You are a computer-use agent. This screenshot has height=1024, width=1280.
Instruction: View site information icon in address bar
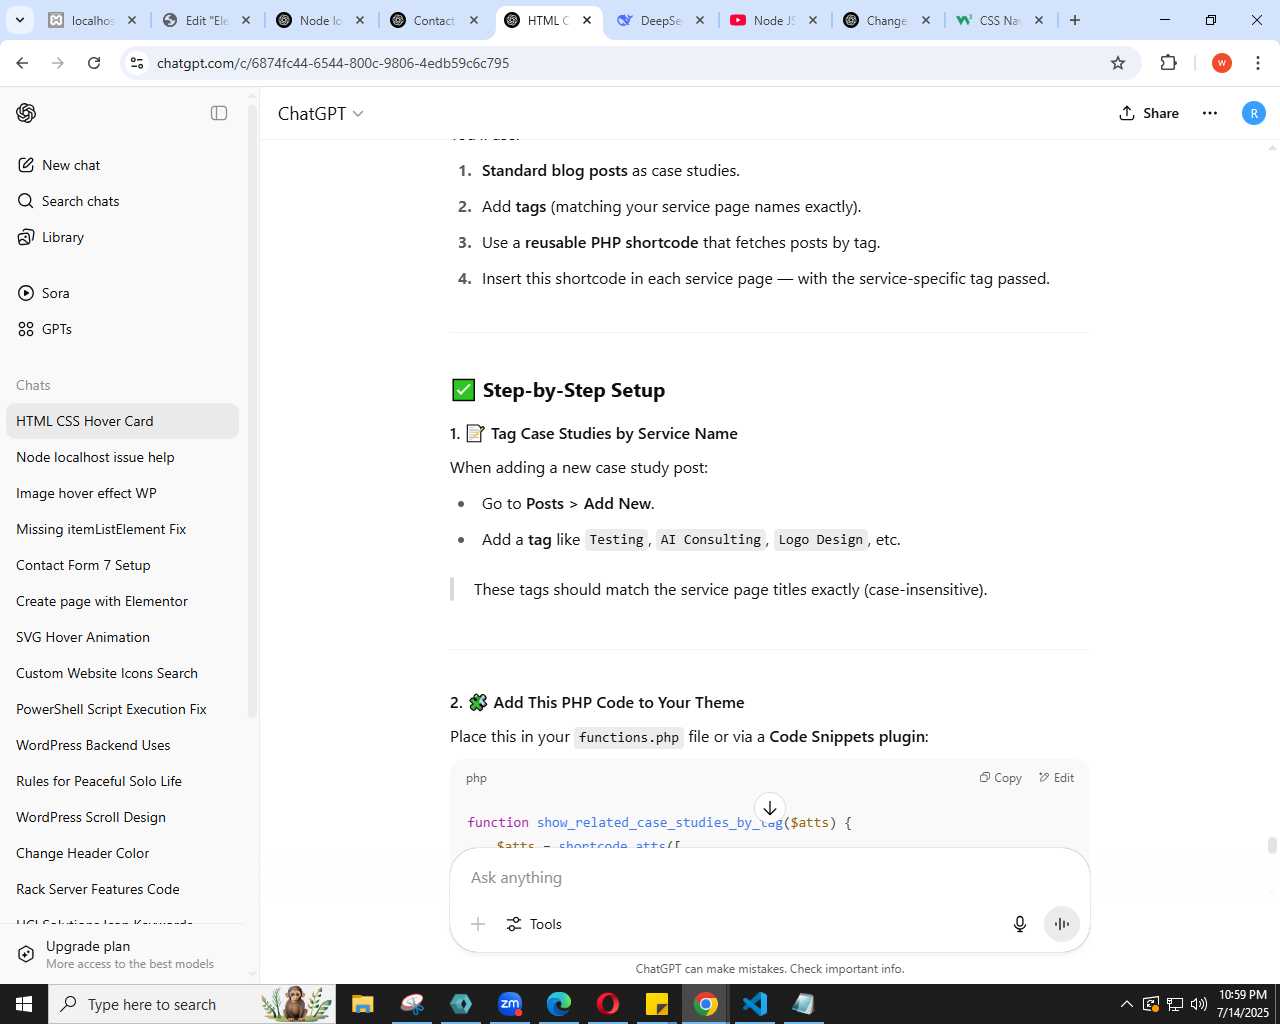137,63
